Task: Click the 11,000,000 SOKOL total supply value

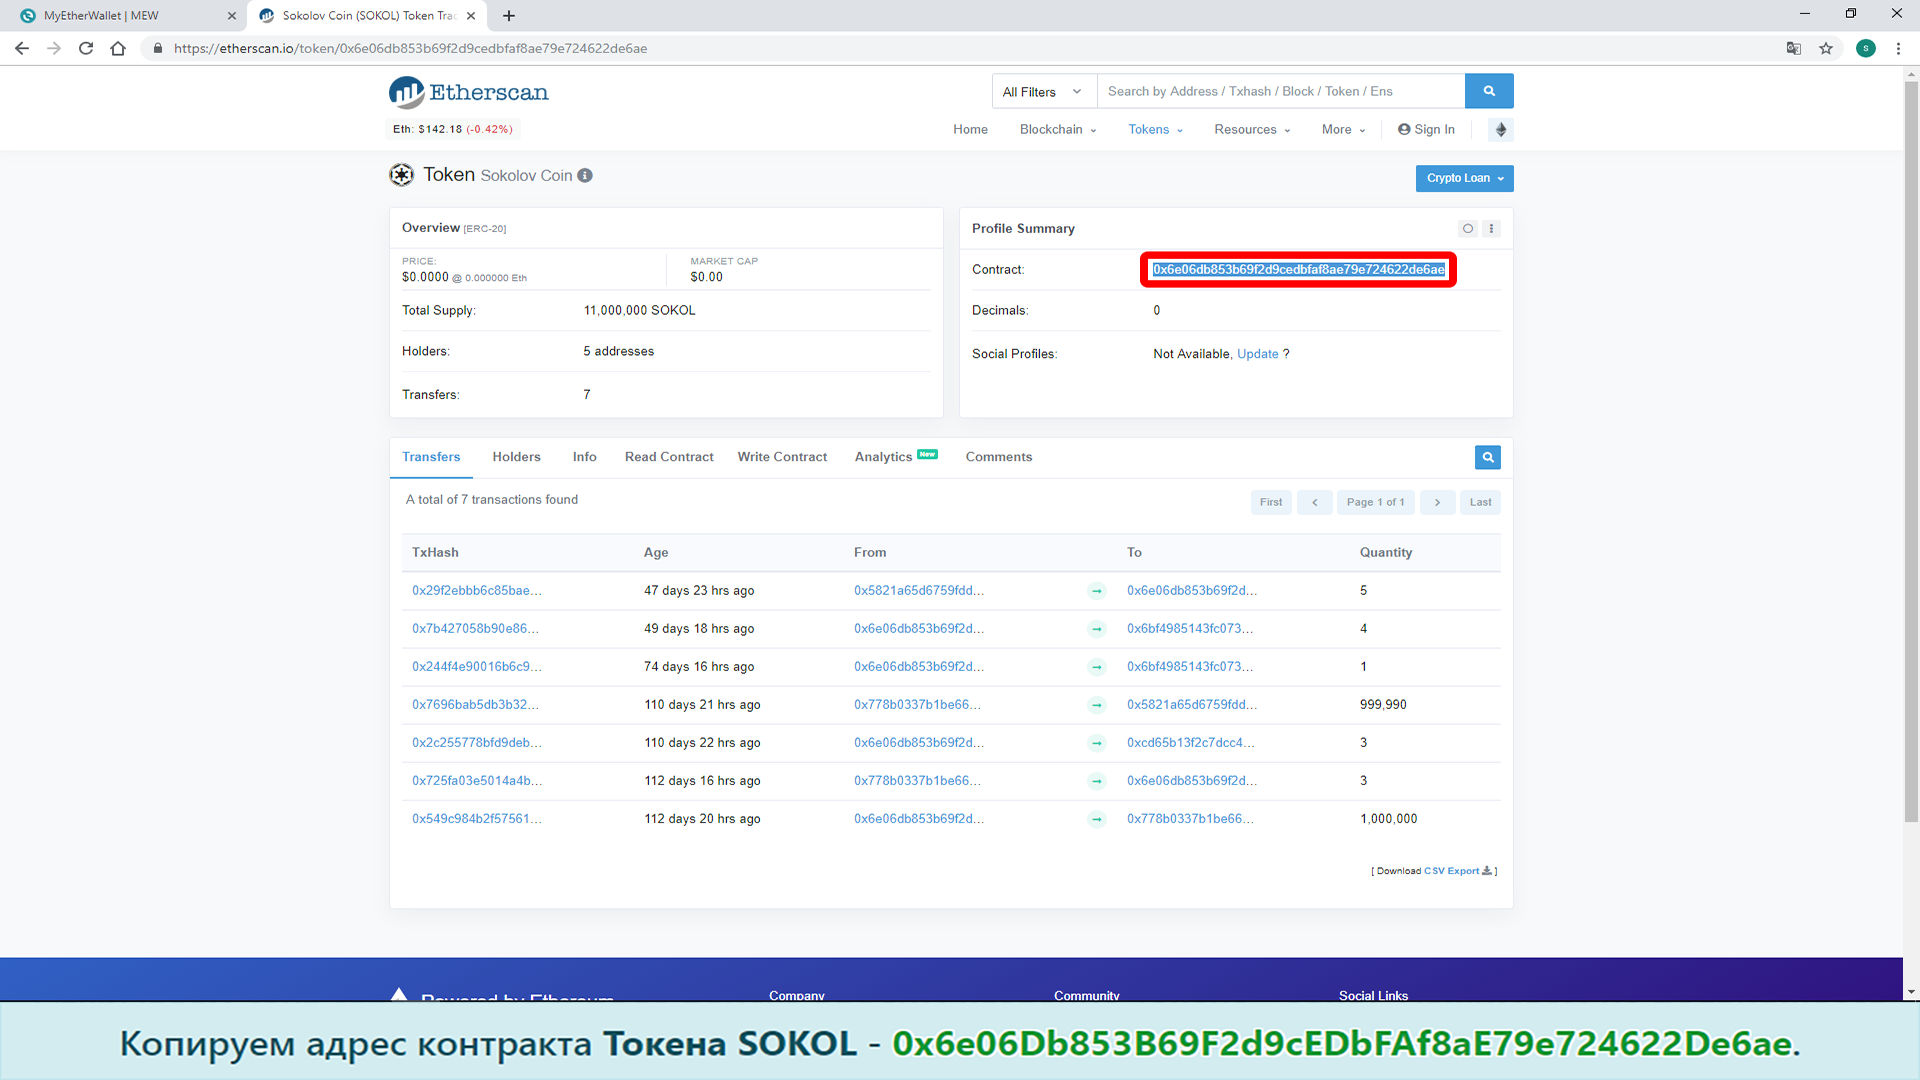Action: 639,311
